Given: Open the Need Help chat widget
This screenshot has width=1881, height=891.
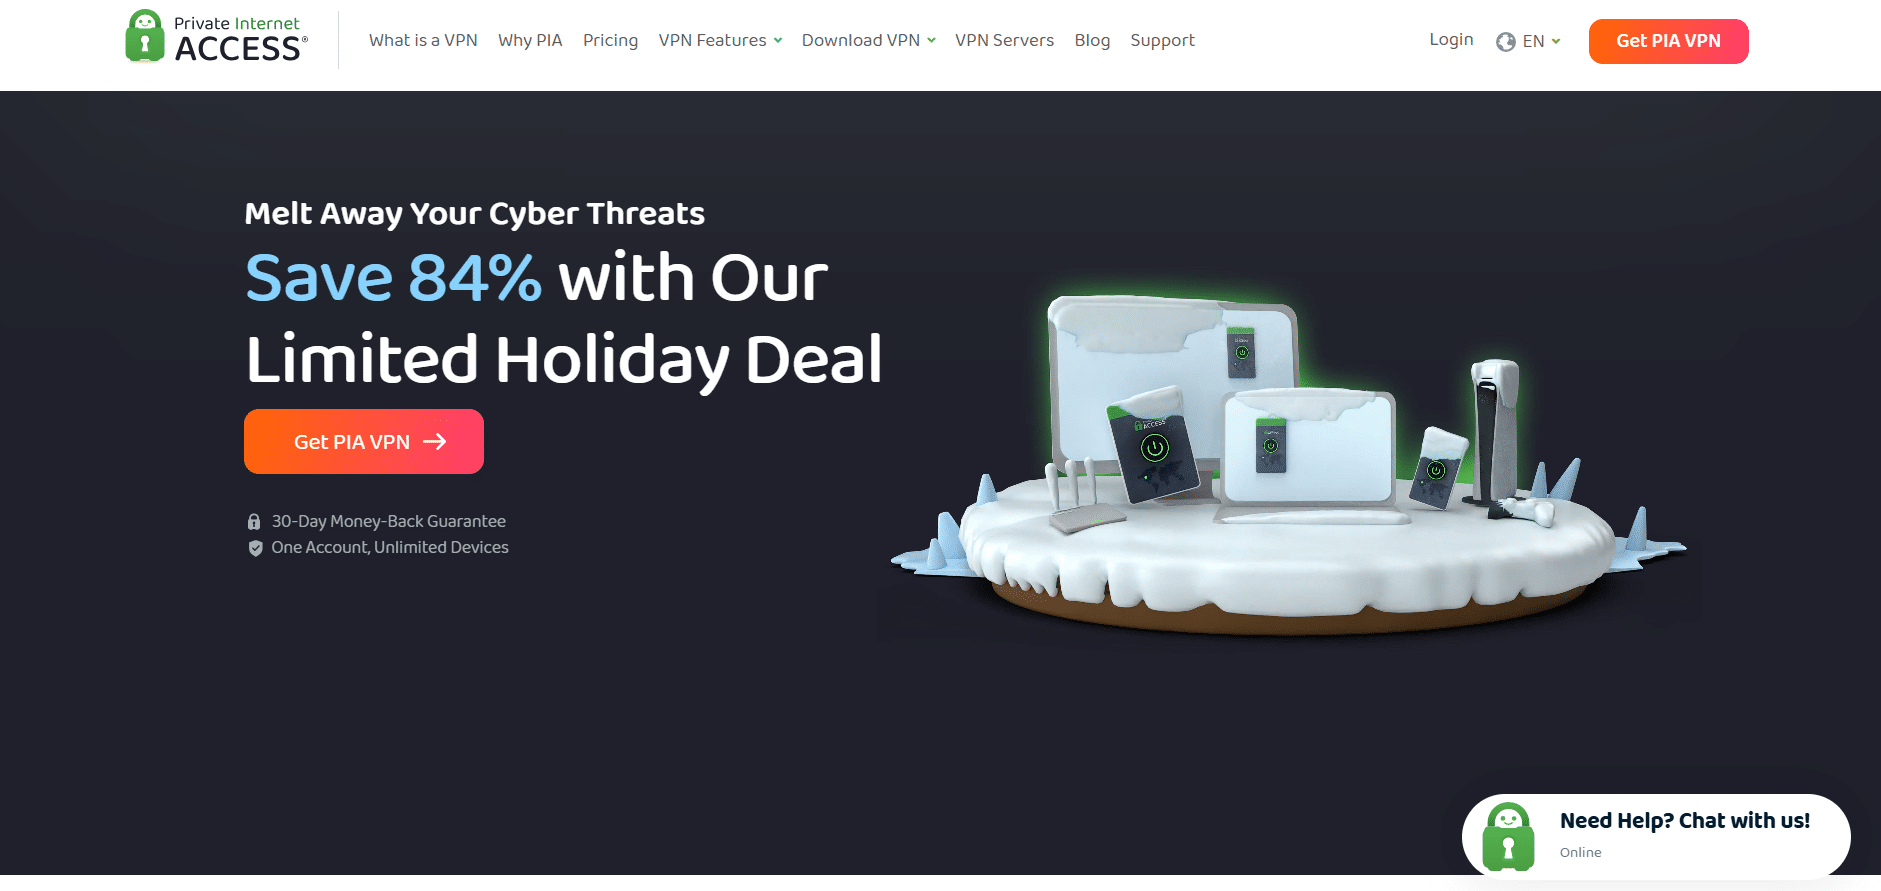Looking at the screenshot, I should coord(1656,836).
